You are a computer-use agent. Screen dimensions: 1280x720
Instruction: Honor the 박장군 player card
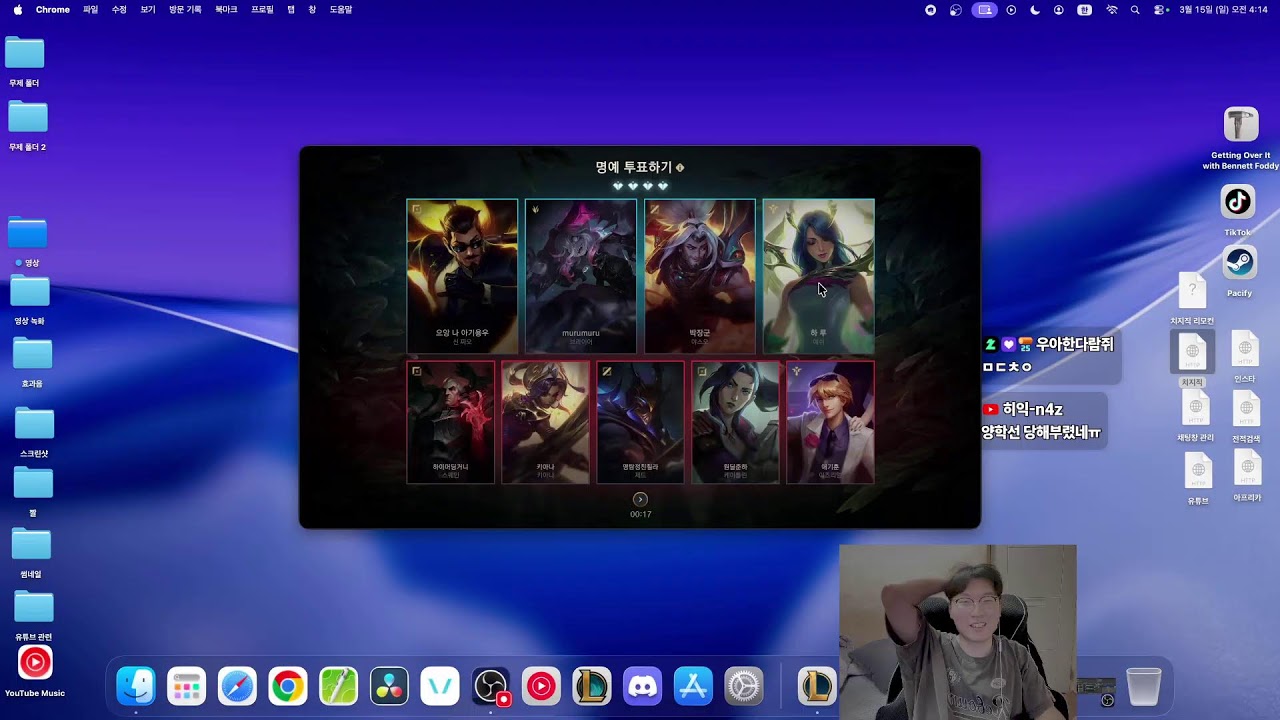pos(700,276)
